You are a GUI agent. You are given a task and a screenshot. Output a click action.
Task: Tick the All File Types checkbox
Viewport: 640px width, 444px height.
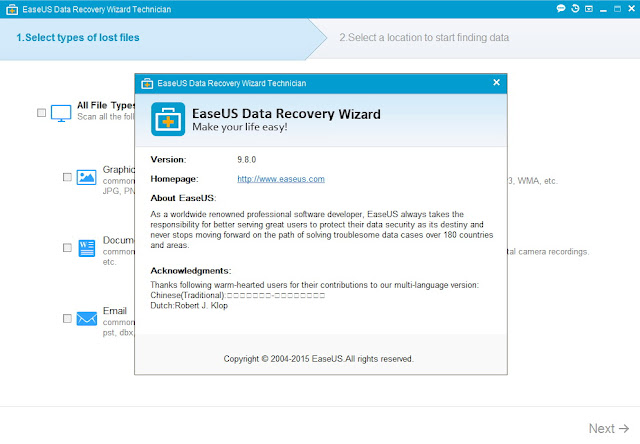41,112
